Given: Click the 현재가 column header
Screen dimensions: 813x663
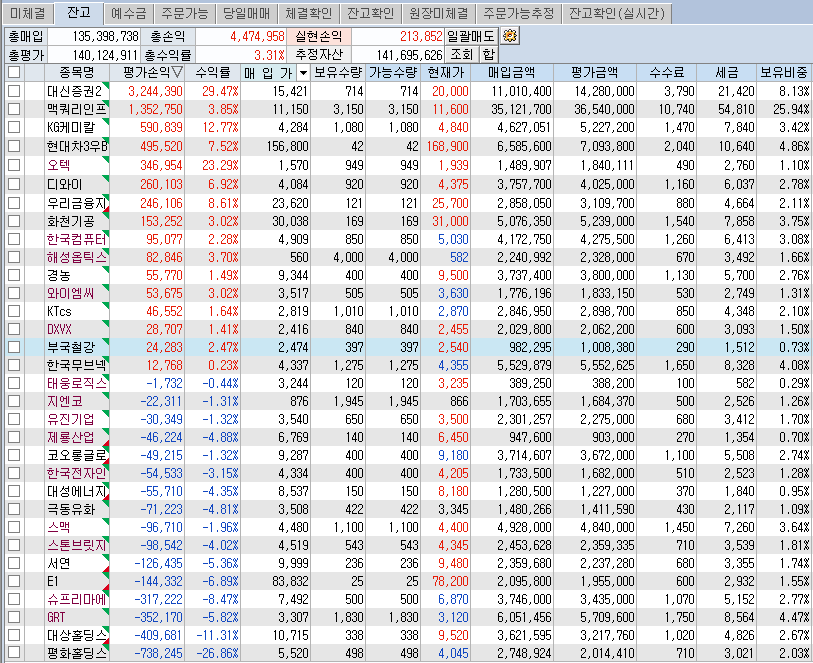Looking at the screenshot, I should pos(445,73).
